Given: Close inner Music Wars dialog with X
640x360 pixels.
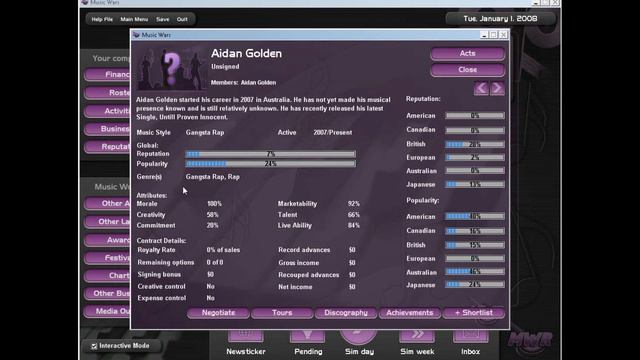Looking at the screenshot, I should (x=503, y=35).
